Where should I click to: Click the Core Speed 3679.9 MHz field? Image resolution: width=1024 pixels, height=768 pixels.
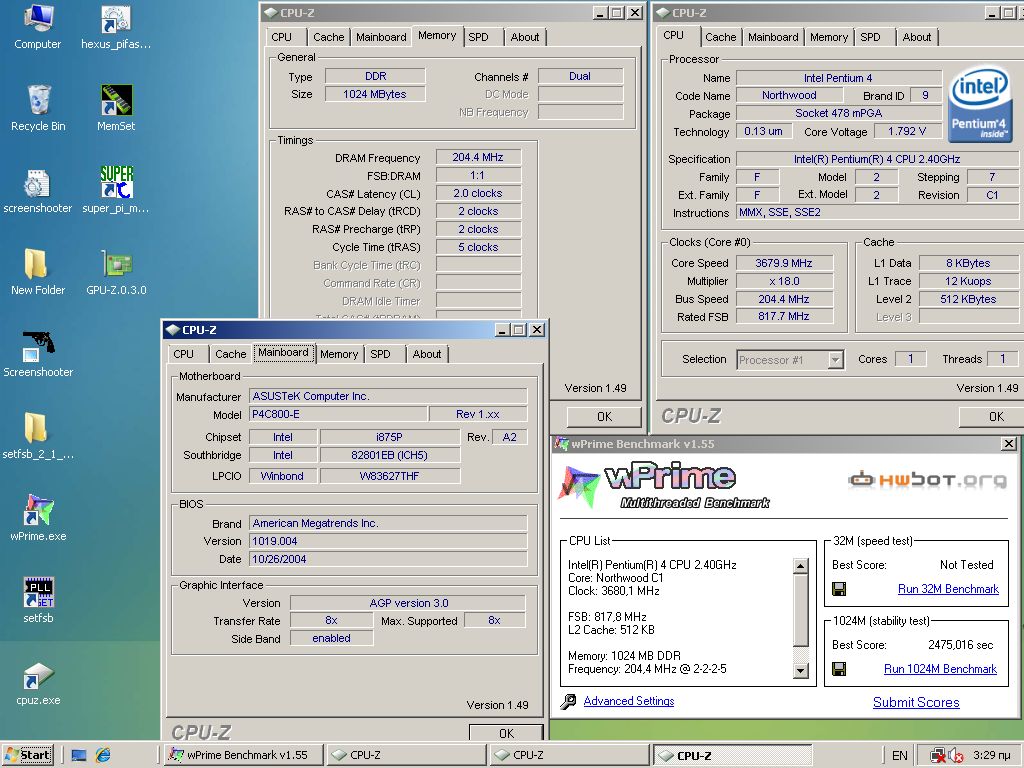pos(784,263)
